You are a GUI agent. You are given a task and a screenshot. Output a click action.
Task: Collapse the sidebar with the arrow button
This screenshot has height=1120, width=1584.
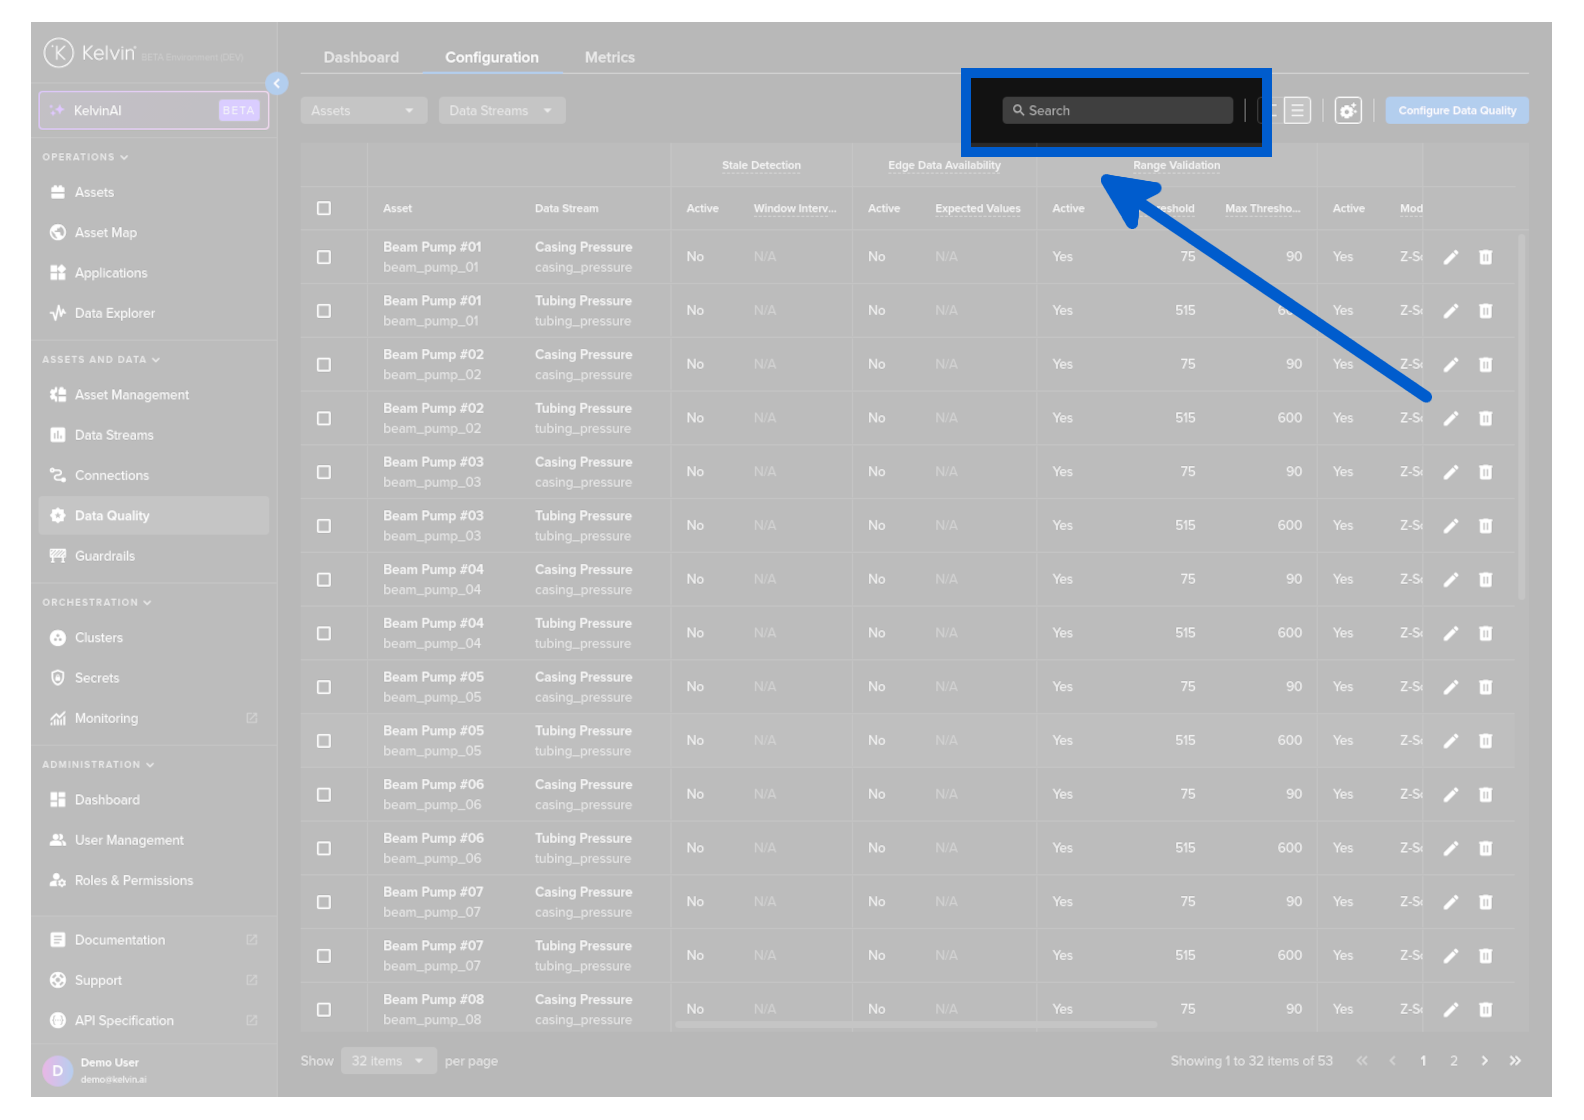277,83
